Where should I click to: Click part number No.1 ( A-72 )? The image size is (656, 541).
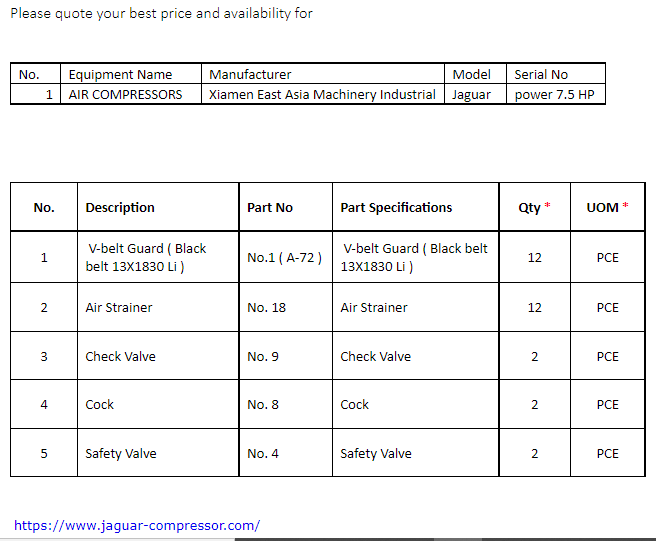[286, 257]
